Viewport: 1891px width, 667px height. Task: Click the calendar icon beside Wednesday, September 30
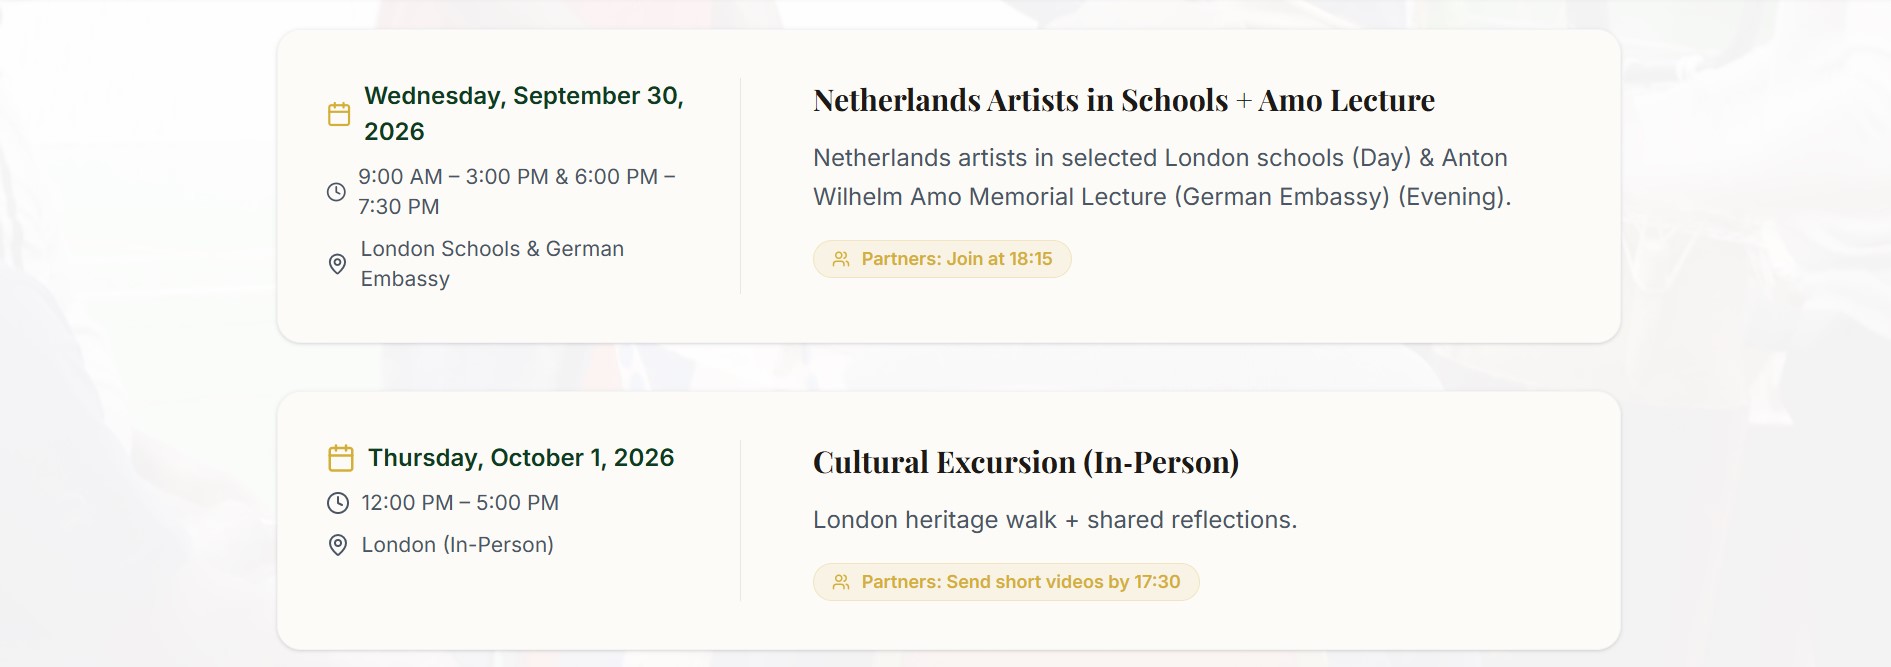339,114
